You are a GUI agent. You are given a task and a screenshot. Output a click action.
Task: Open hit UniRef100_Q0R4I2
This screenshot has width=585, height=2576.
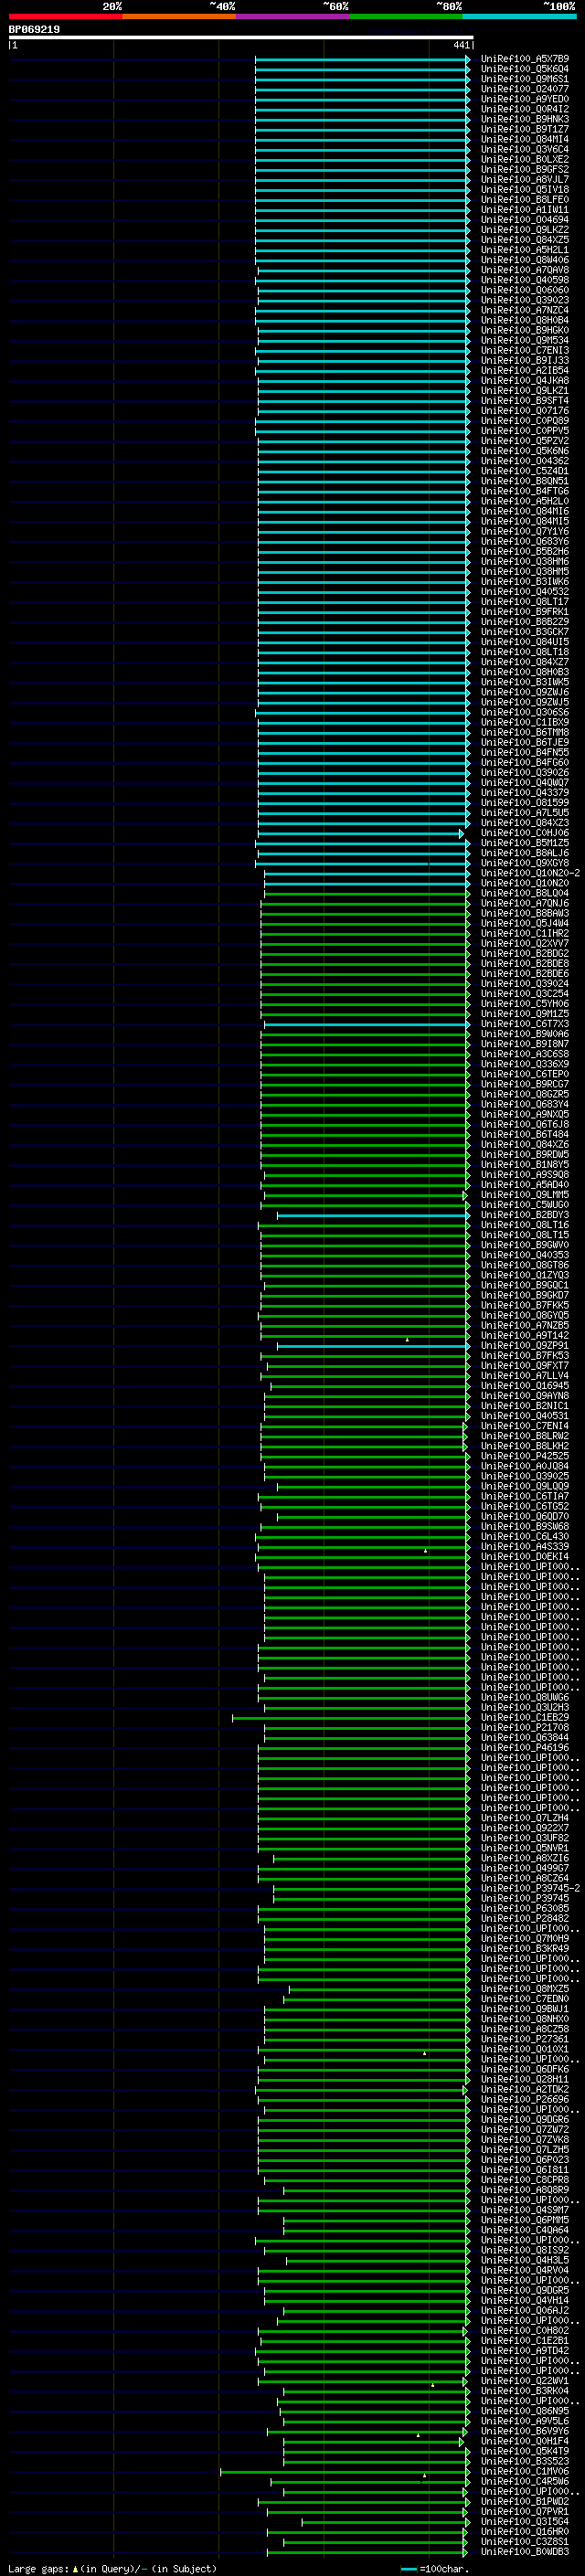pyautogui.click(x=524, y=109)
